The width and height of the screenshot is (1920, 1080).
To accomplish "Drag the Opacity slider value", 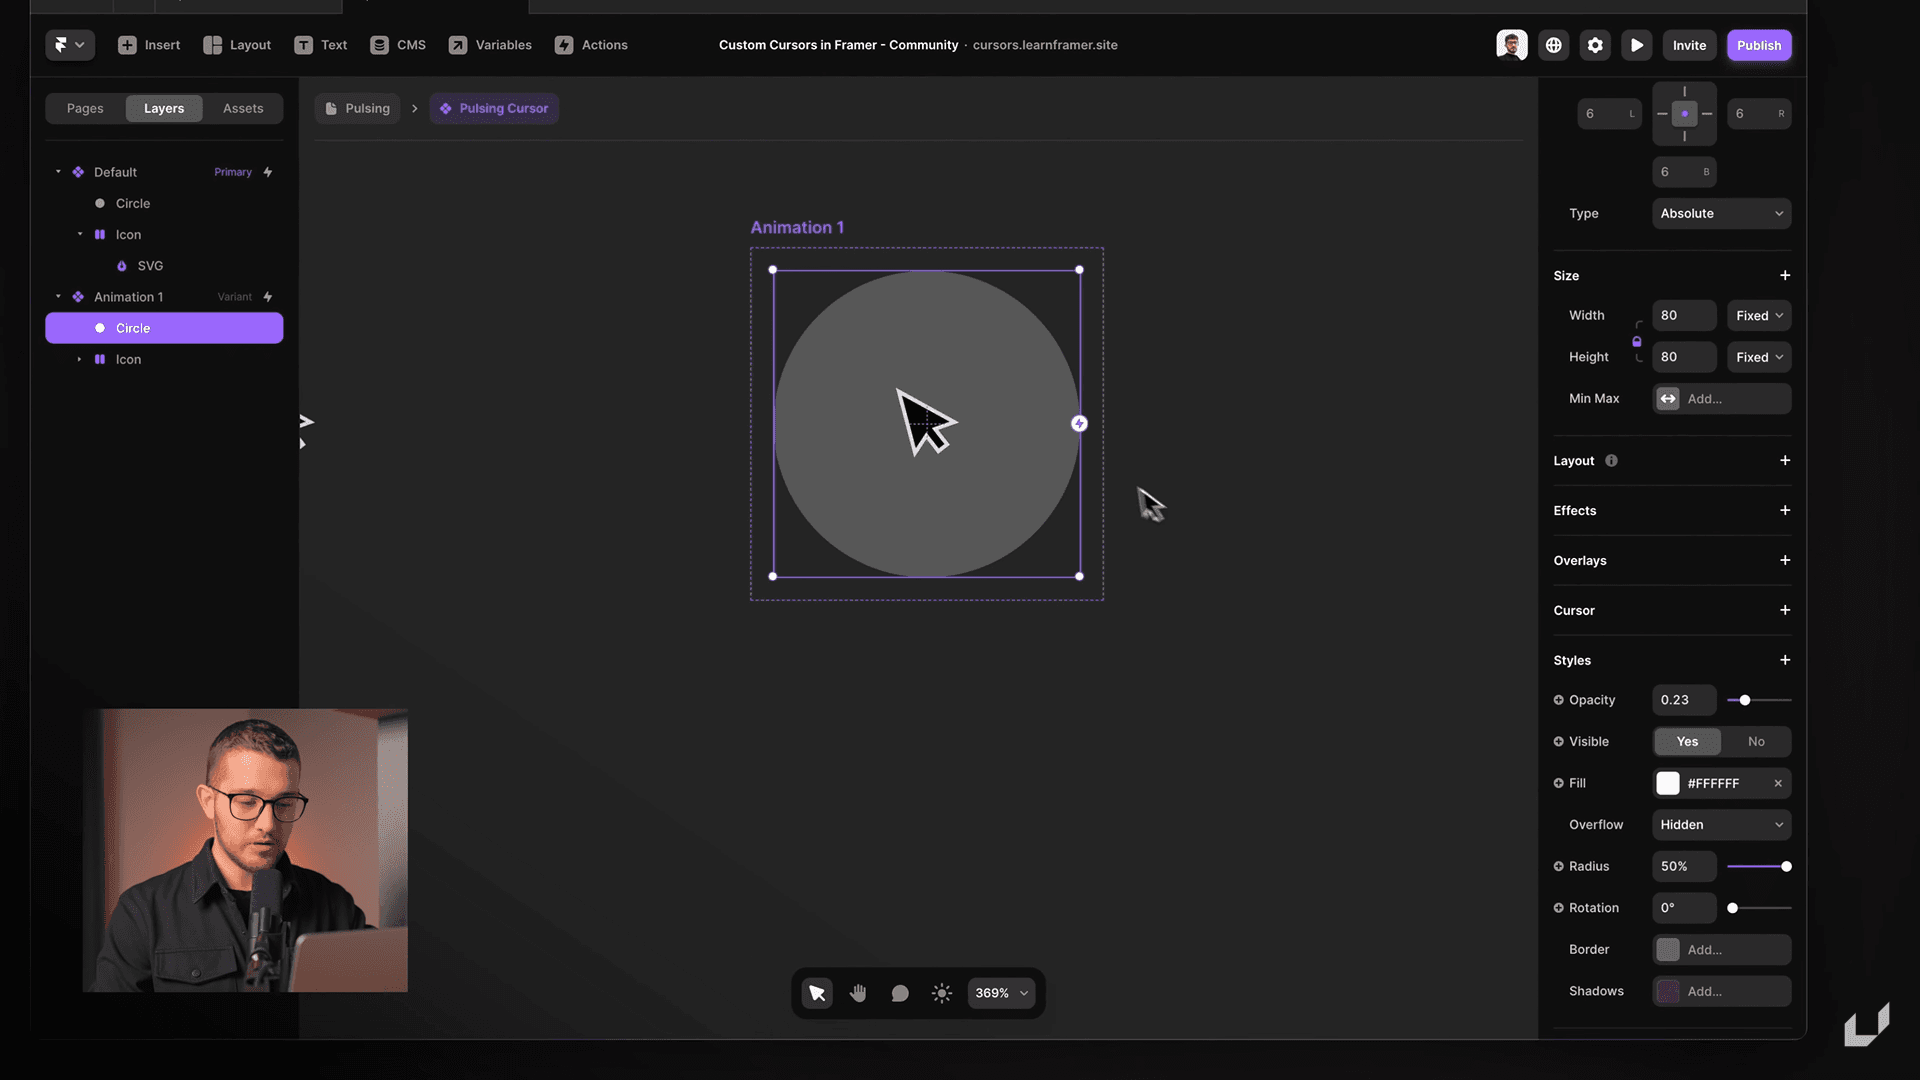I will [x=1745, y=699].
